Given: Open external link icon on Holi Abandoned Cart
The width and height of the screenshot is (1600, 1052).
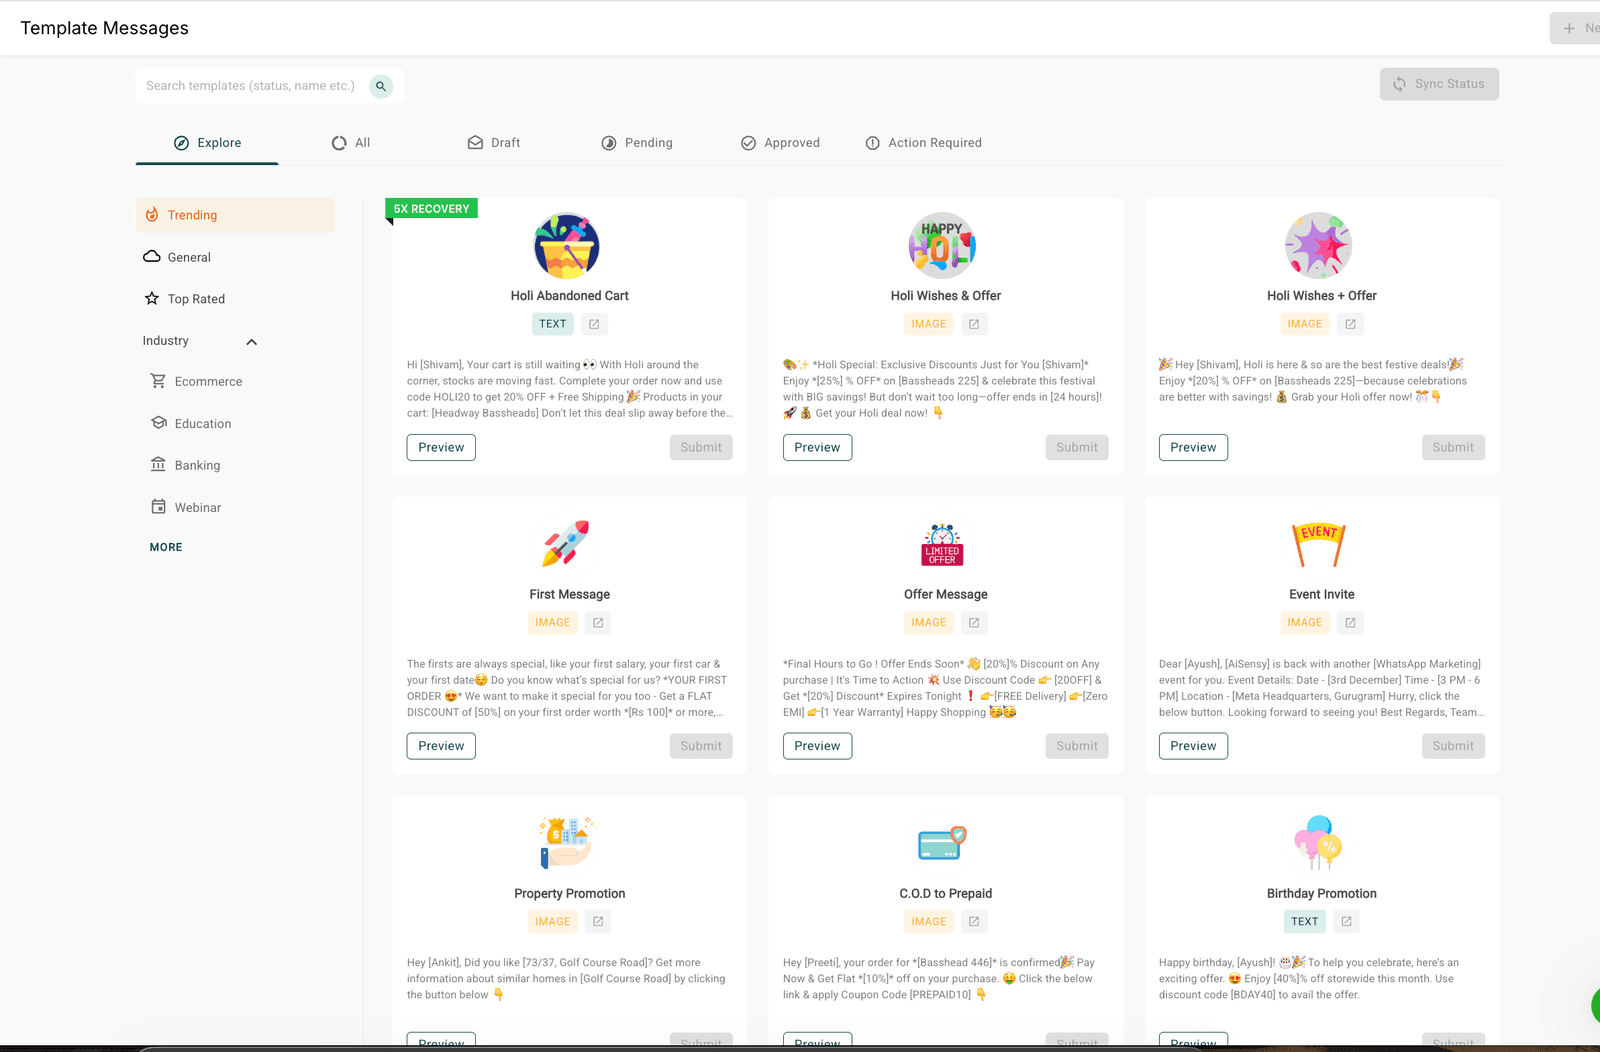Looking at the screenshot, I should (x=594, y=324).
